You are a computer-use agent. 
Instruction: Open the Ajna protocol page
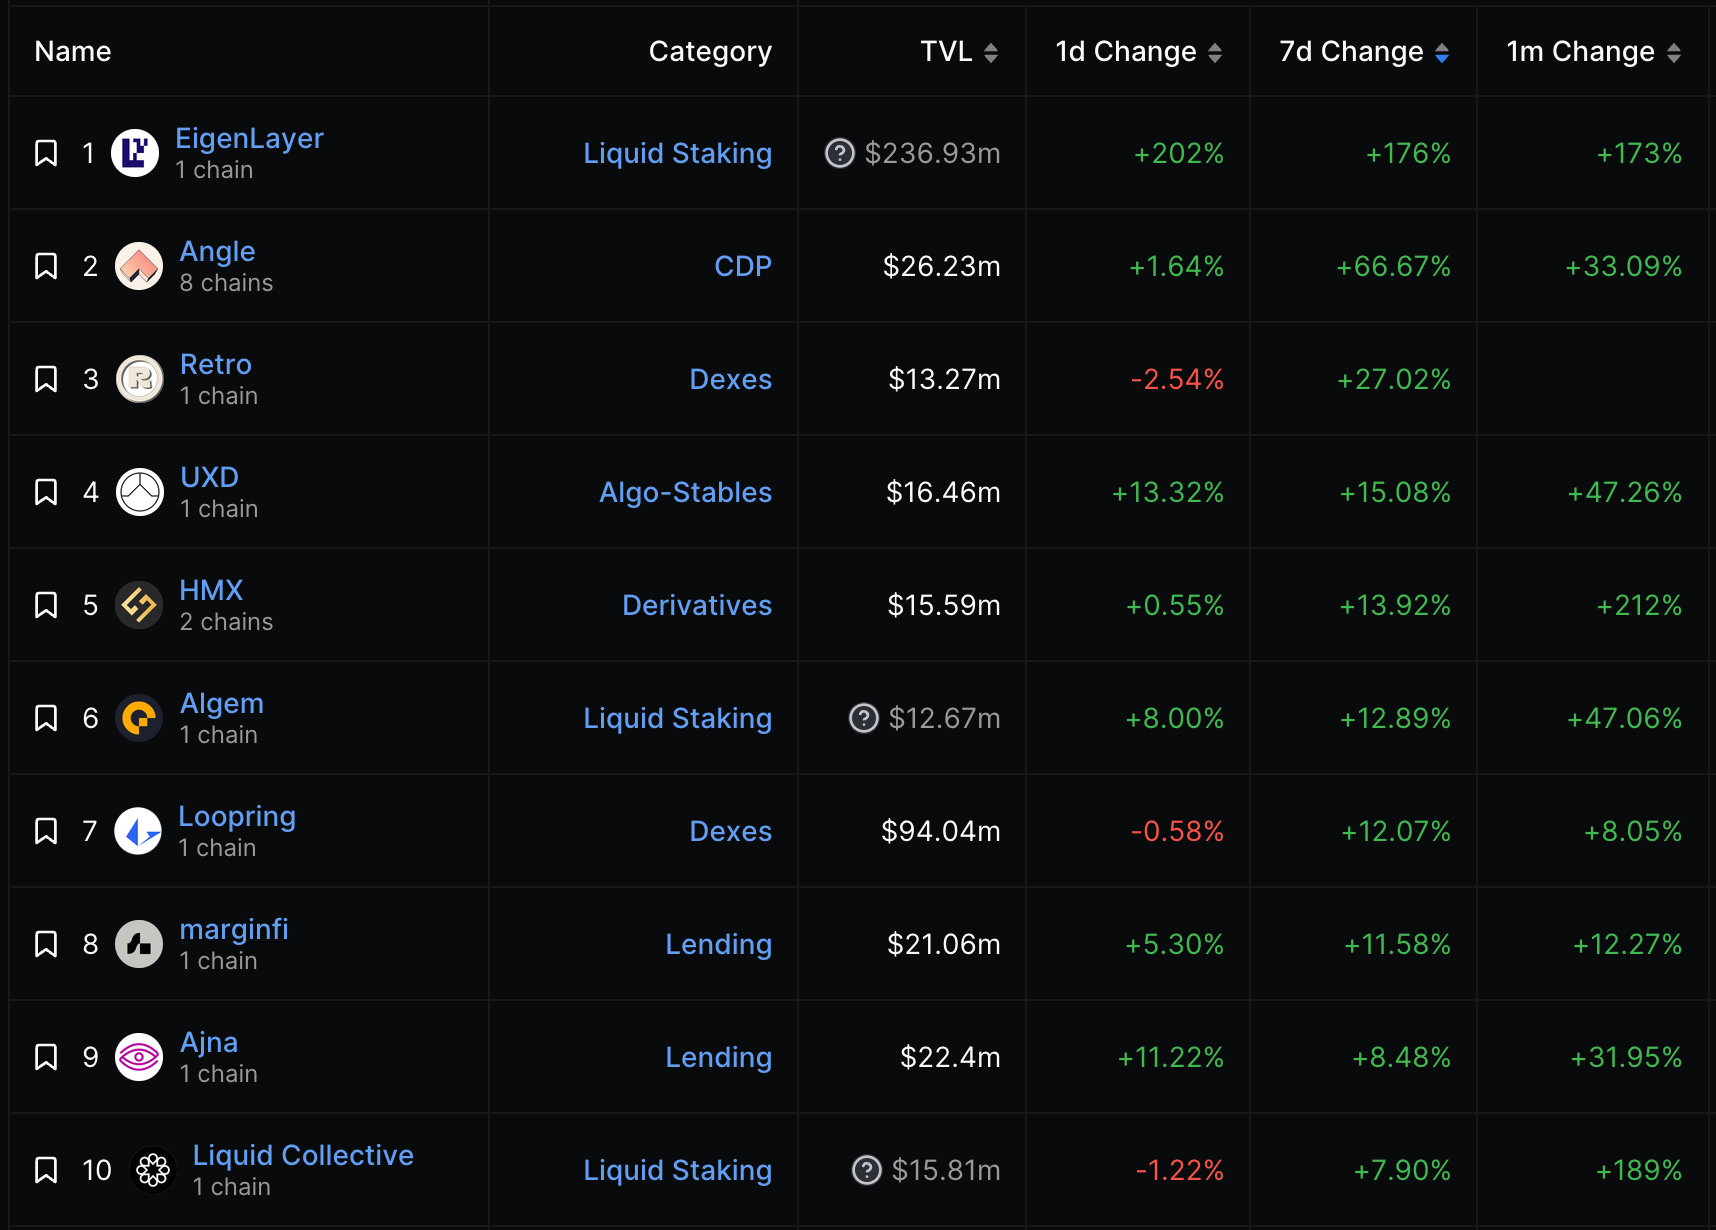point(209,1042)
